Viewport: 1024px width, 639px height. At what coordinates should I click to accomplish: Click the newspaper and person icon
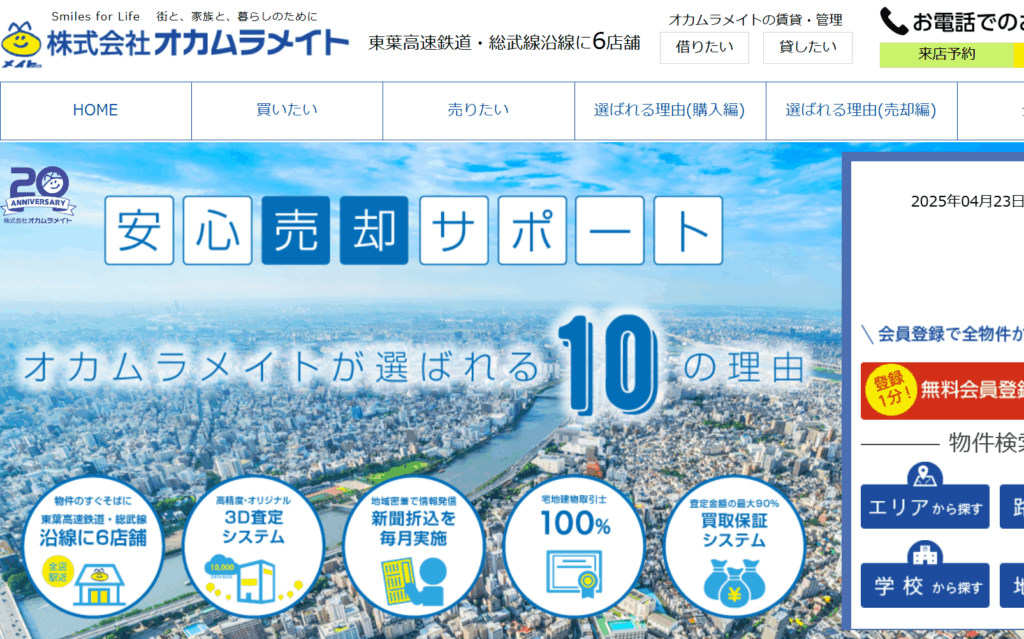pos(414,581)
